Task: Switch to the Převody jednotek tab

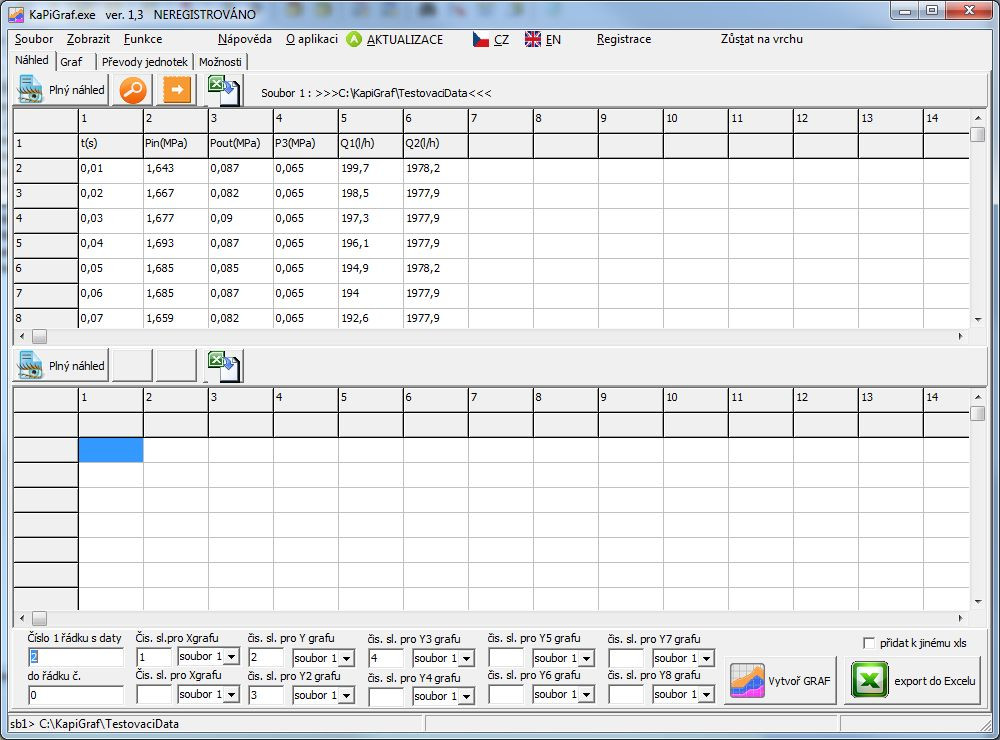Action: (145, 62)
